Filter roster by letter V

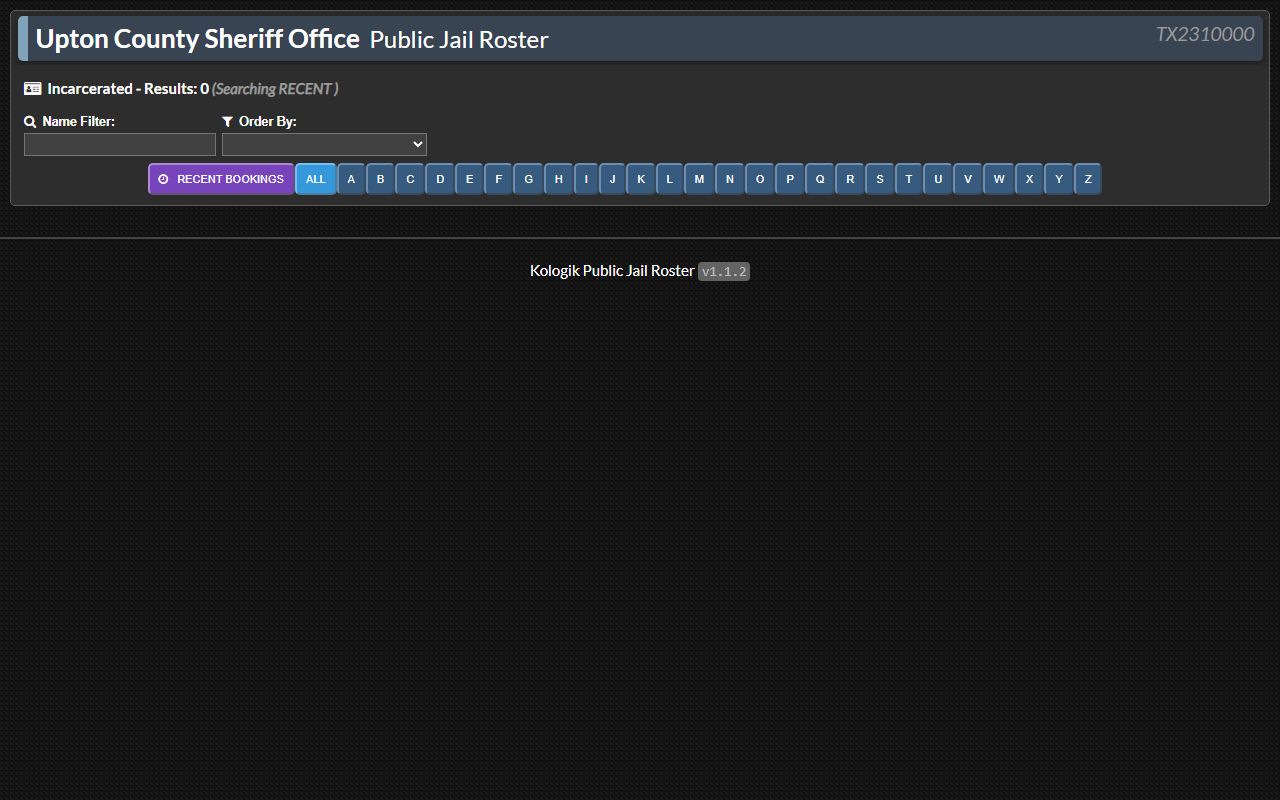[968, 179]
